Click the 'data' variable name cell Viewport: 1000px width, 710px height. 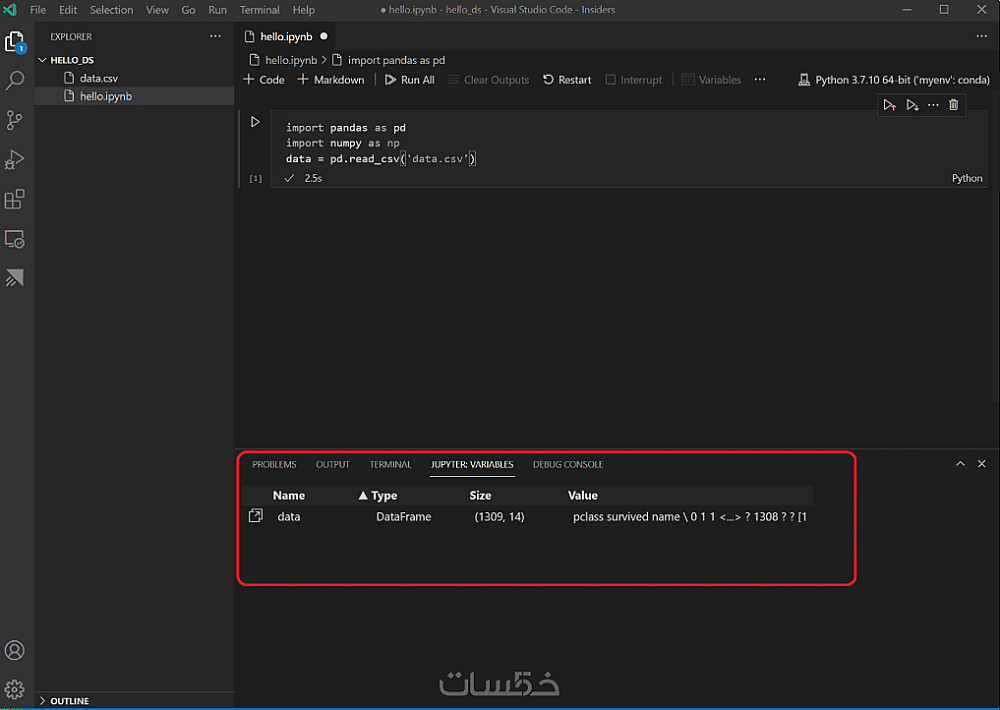point(289,516)
